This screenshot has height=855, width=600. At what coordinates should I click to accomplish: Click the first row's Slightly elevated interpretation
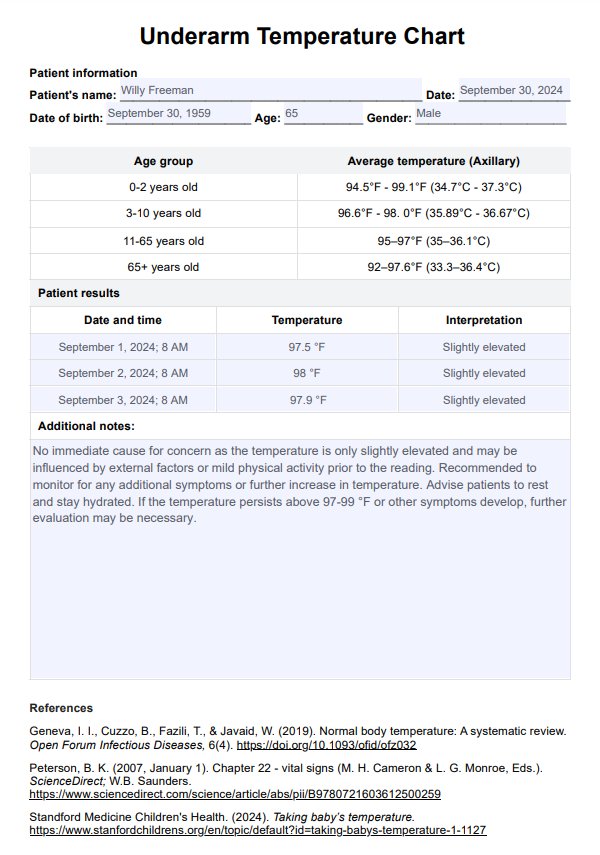click(484, 347)
